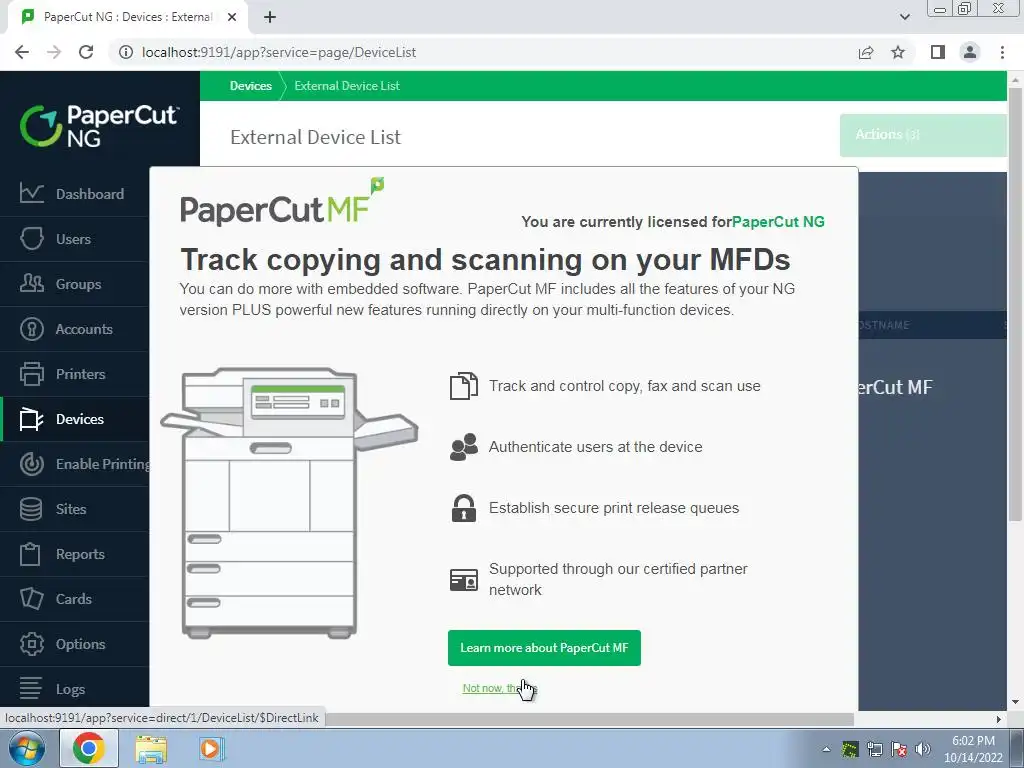The height and width of the screenshot is (768, 1024).
Task: Open media player taskbar icon
Action: 210,748
